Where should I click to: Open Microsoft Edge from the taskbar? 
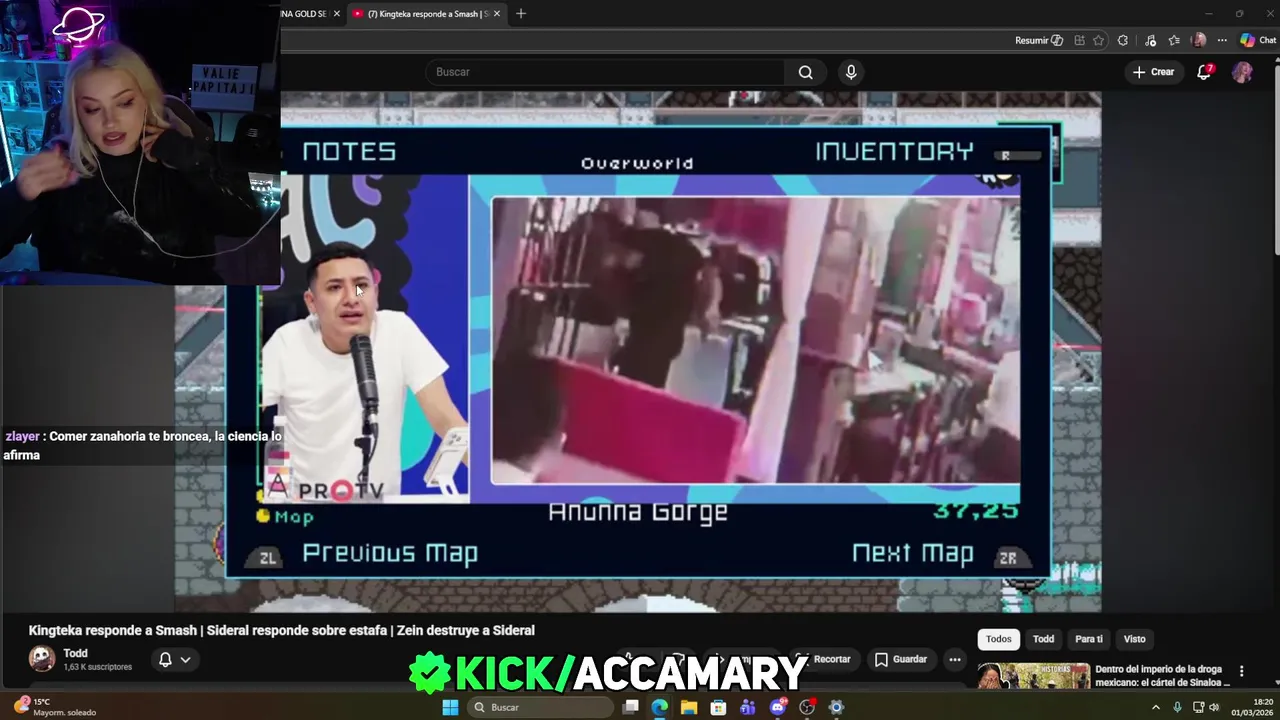tap(659, 707)
